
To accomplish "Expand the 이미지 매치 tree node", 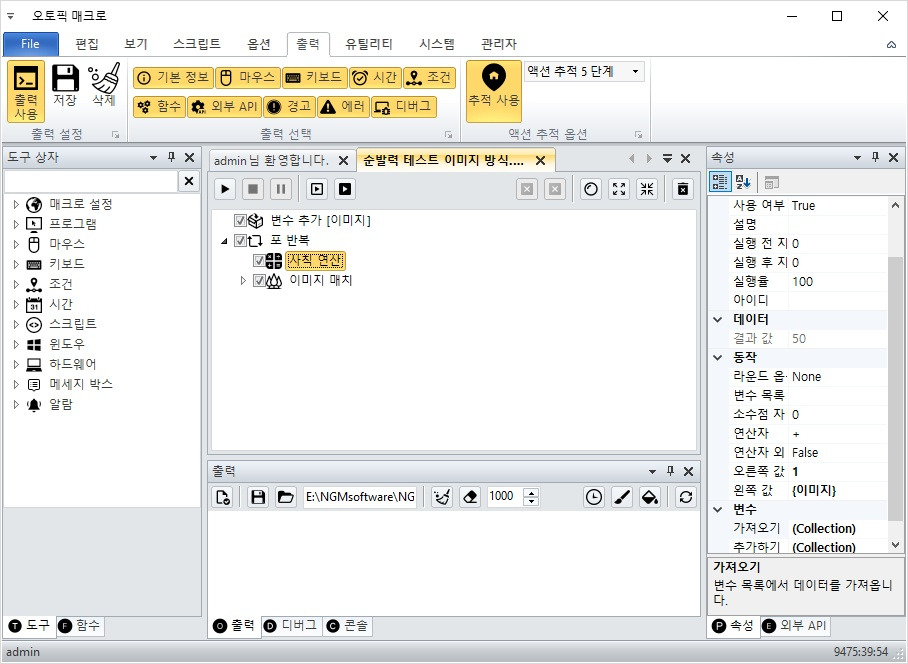I will click(x=243, y=281).
